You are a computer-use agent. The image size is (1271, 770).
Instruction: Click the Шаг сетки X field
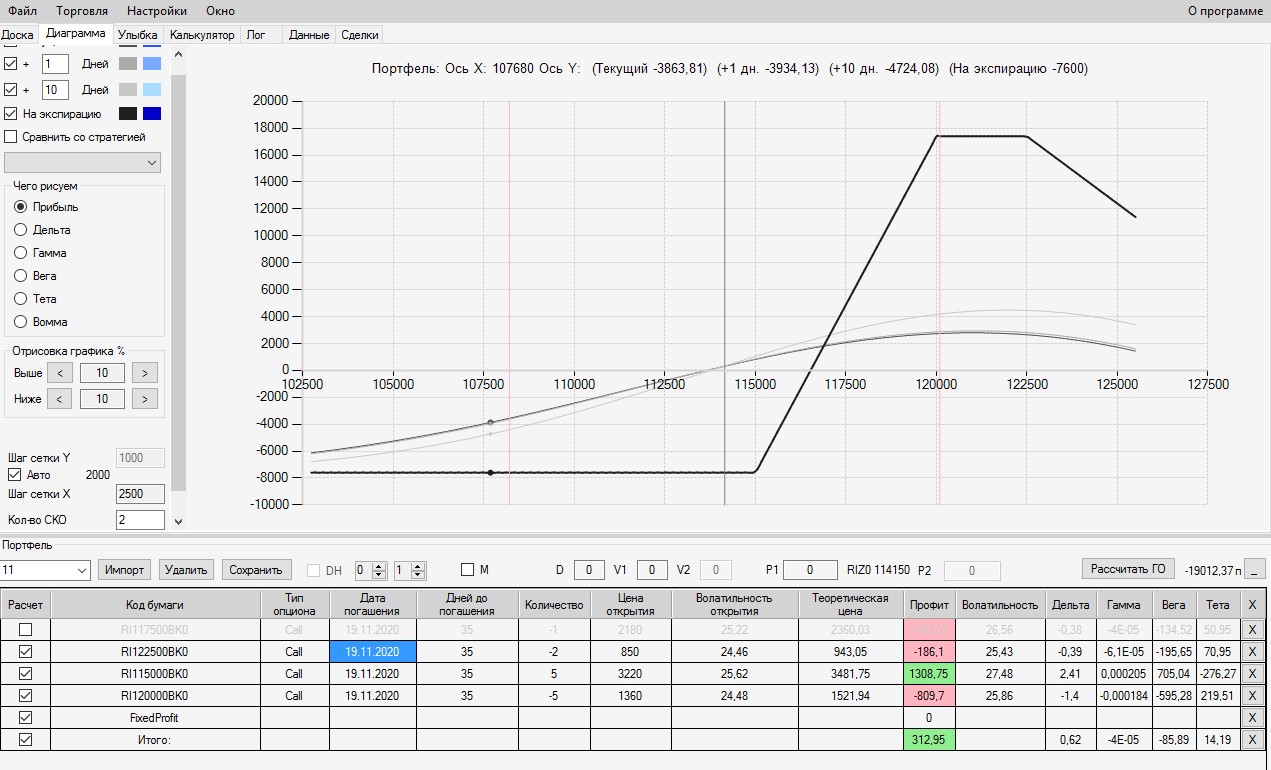(x=140, y=494)
